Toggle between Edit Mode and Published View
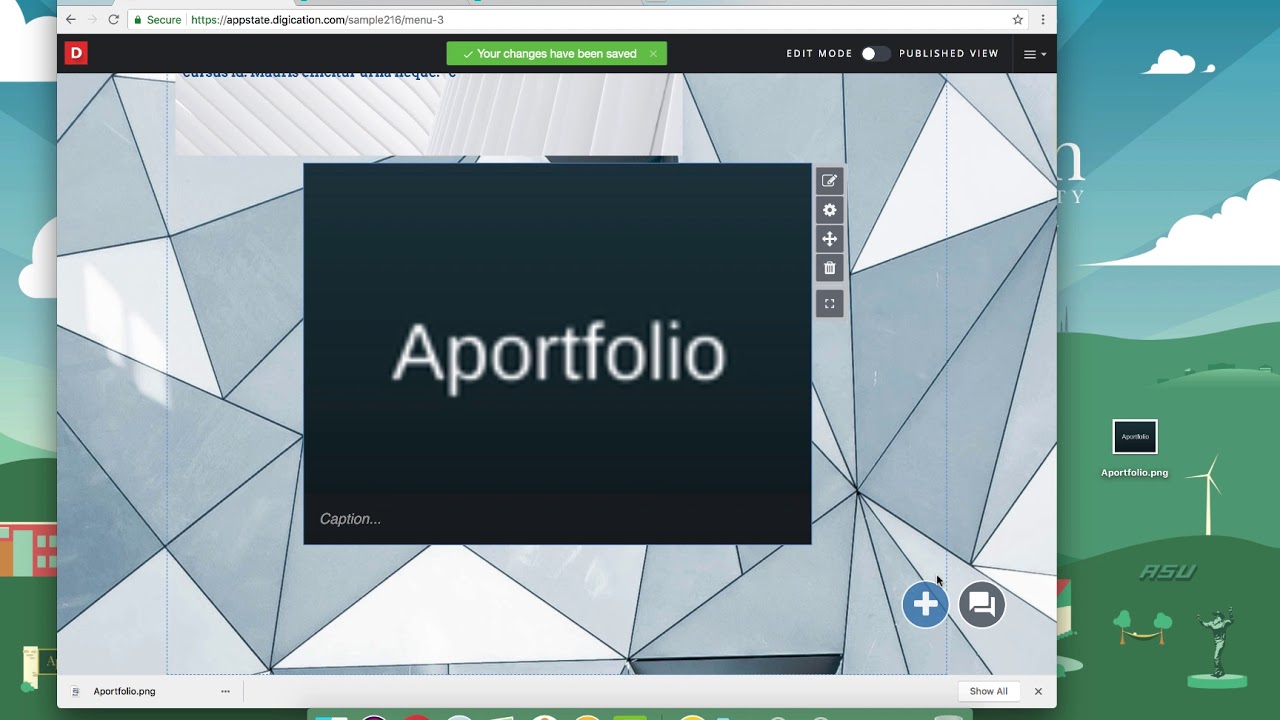Viewport: 1280px width, 720px height. click(x=875, y=54)
